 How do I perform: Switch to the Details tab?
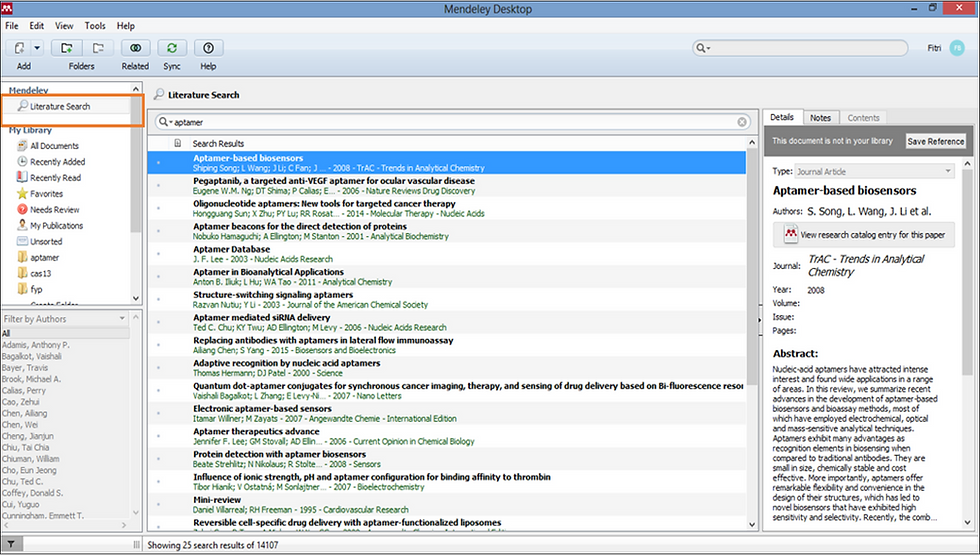tap(782, 117)
